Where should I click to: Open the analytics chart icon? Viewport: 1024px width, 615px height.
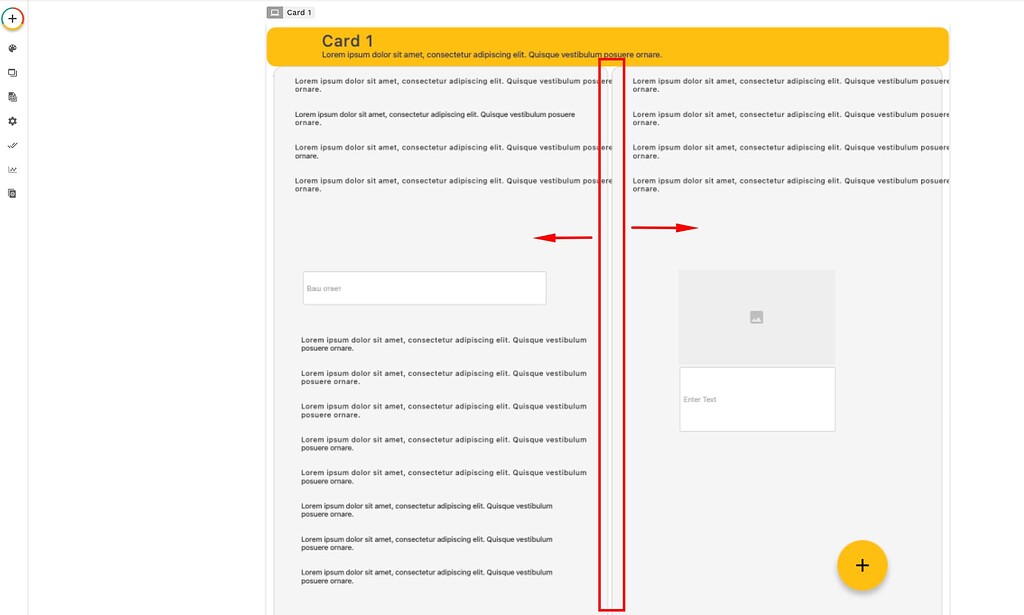[12, 168]
